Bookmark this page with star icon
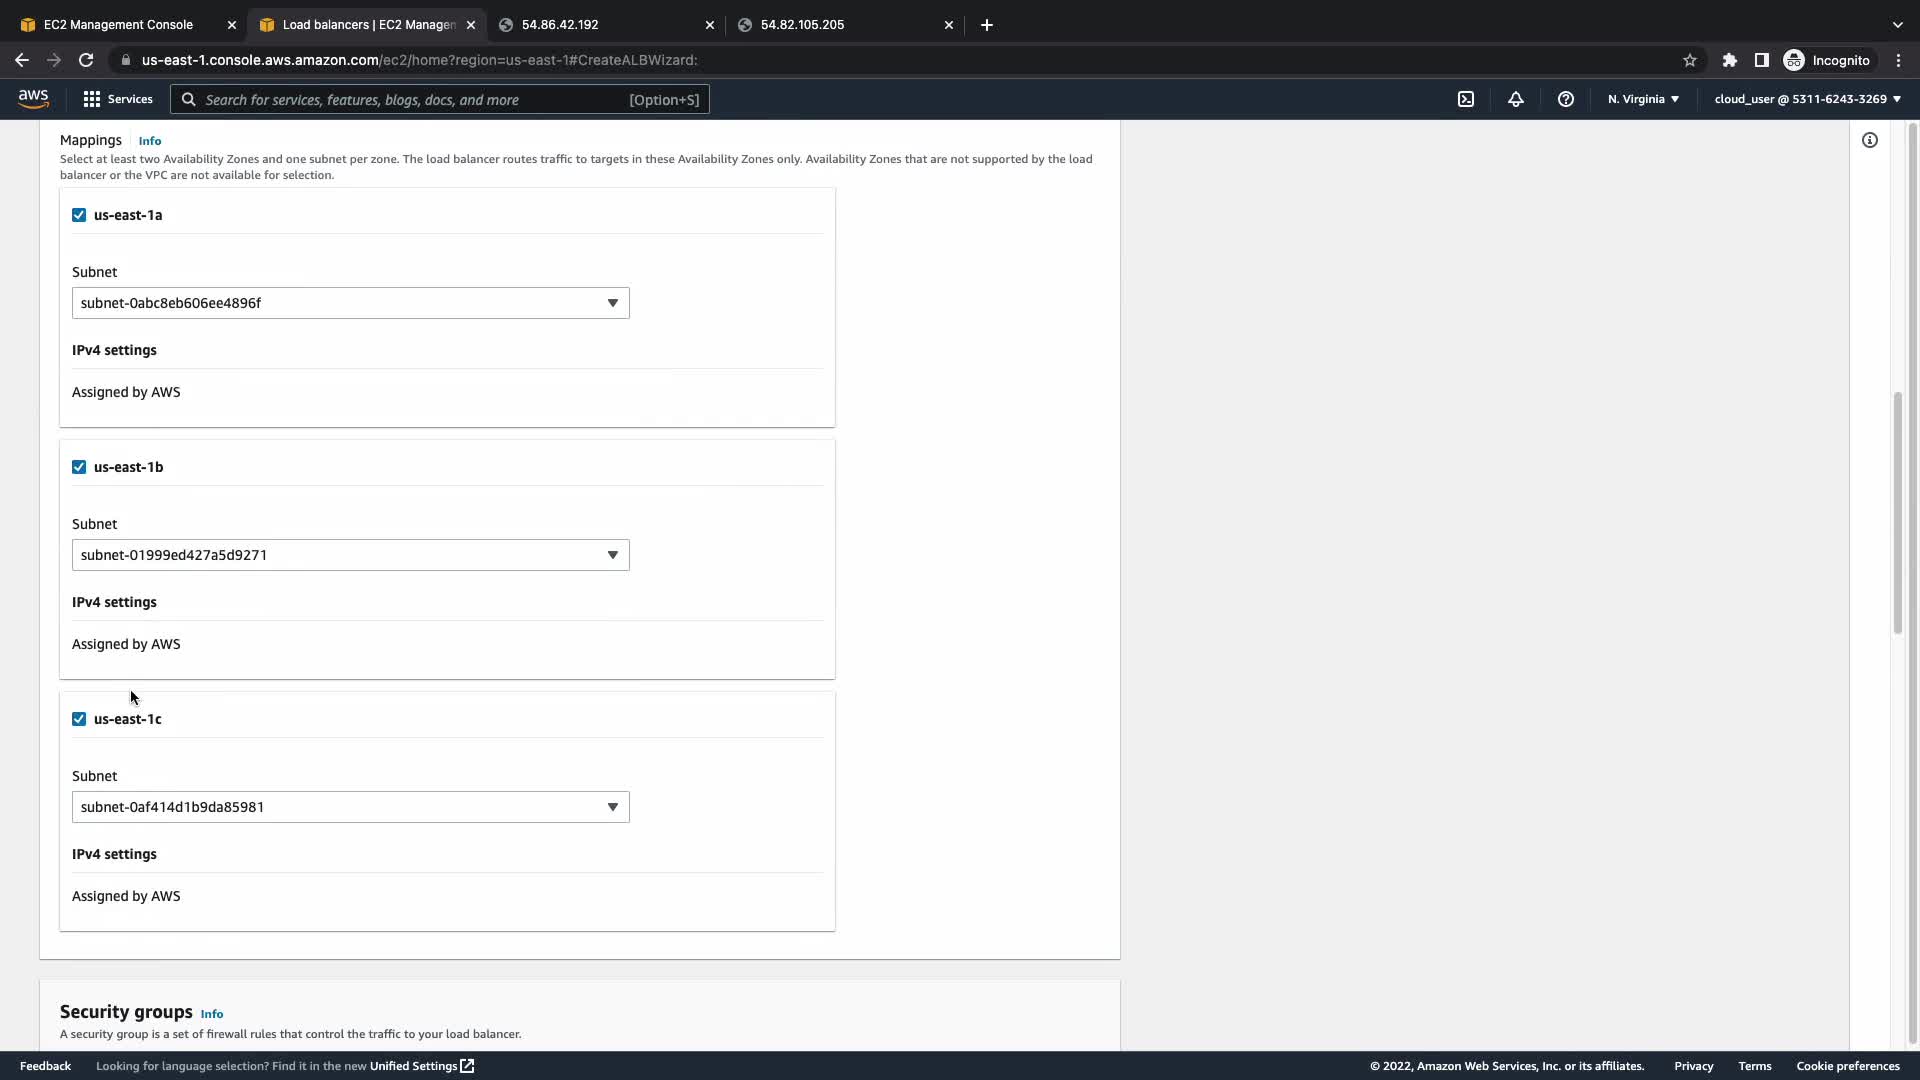 point(1690,60)
